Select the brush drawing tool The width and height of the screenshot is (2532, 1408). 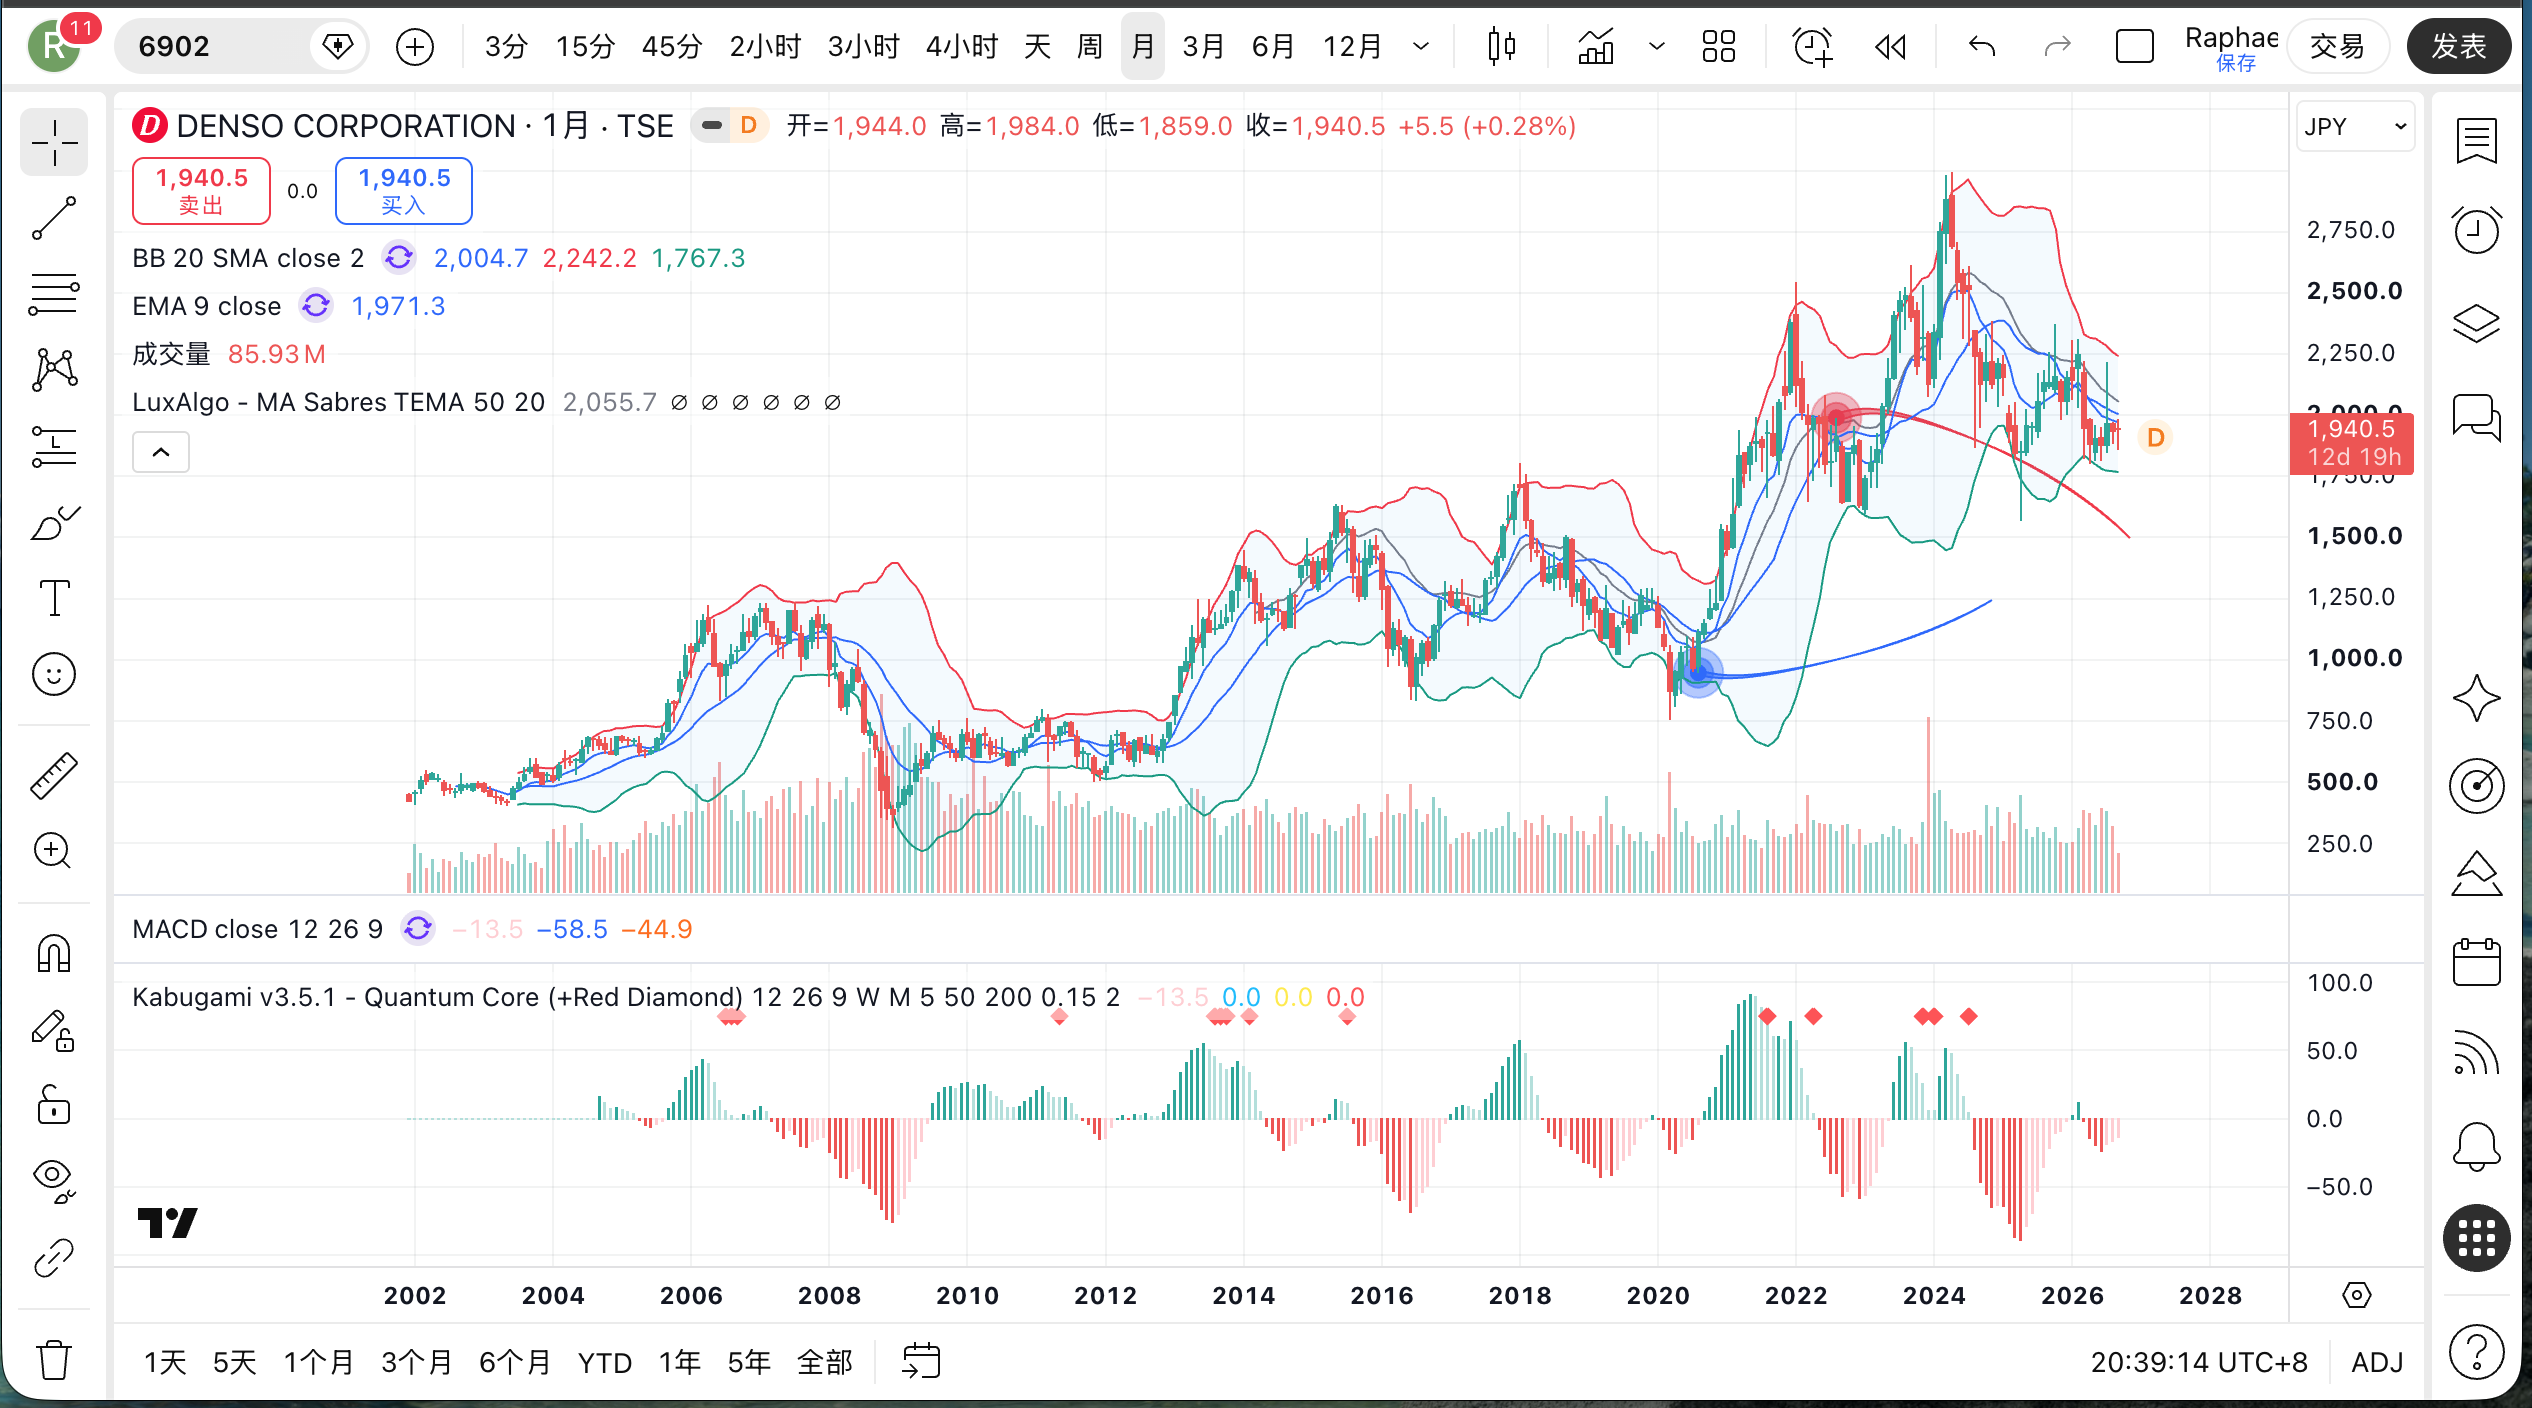coord(54,522)
